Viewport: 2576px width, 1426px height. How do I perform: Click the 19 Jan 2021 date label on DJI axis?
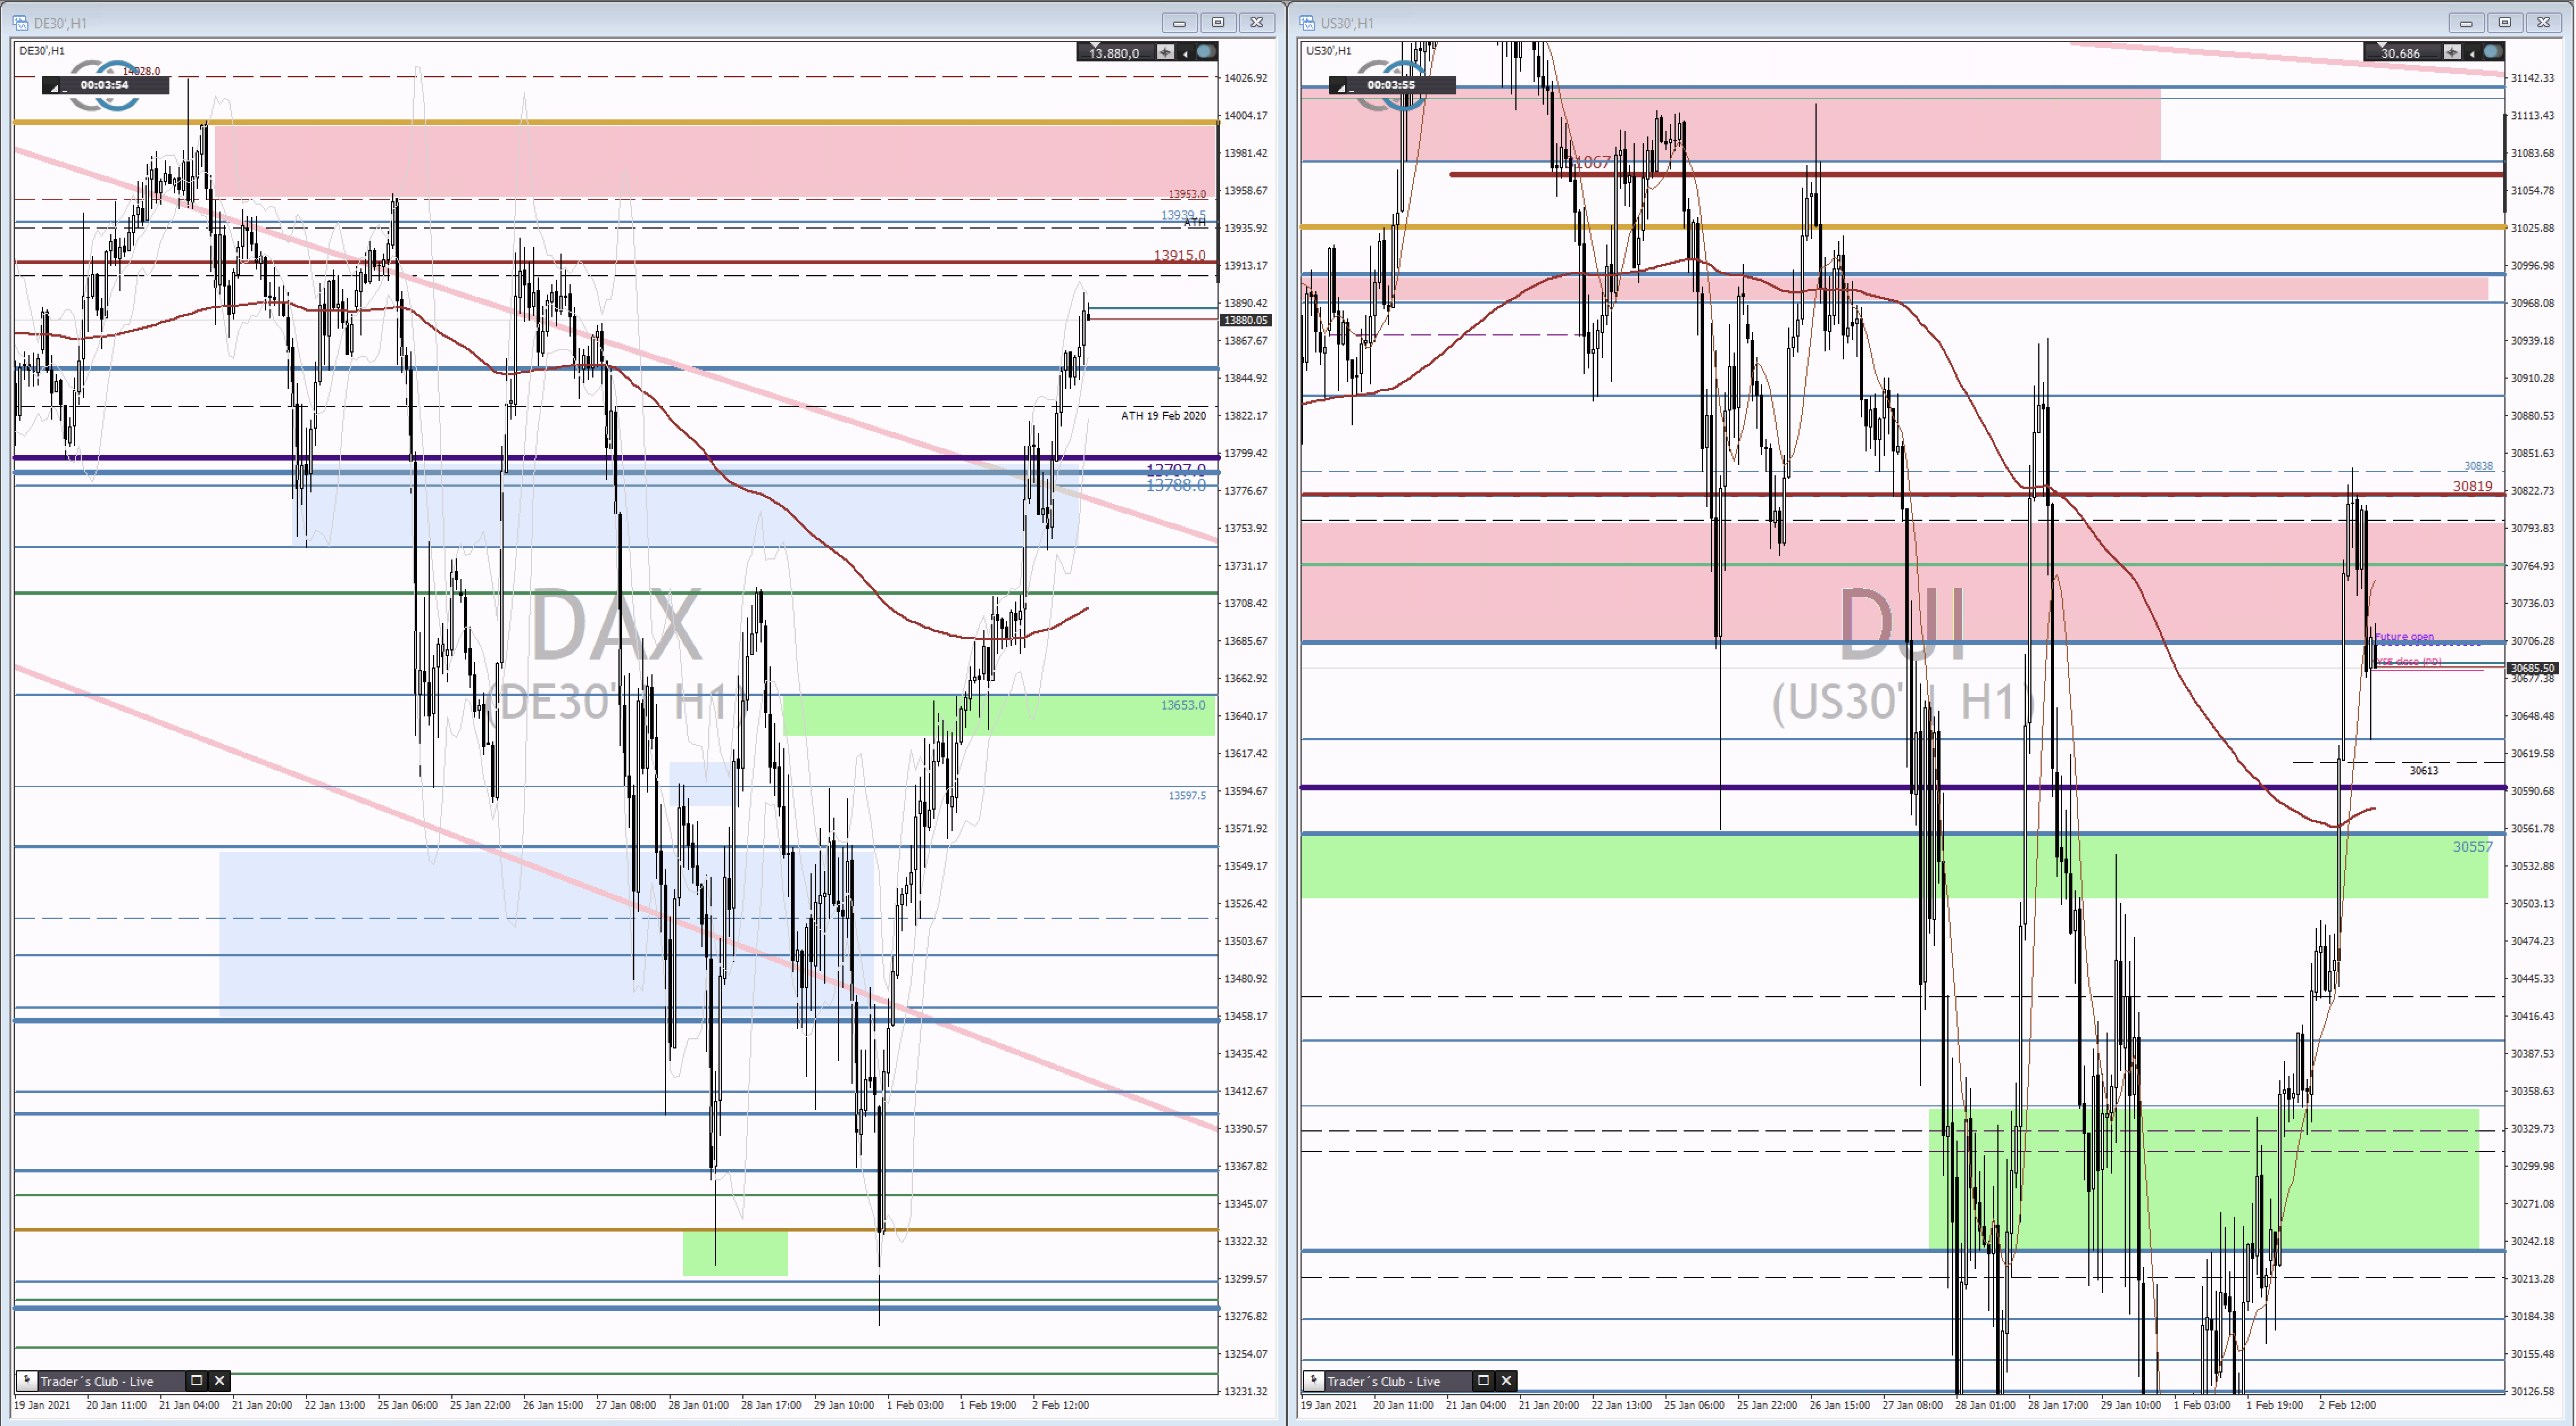(1329, 1405)
